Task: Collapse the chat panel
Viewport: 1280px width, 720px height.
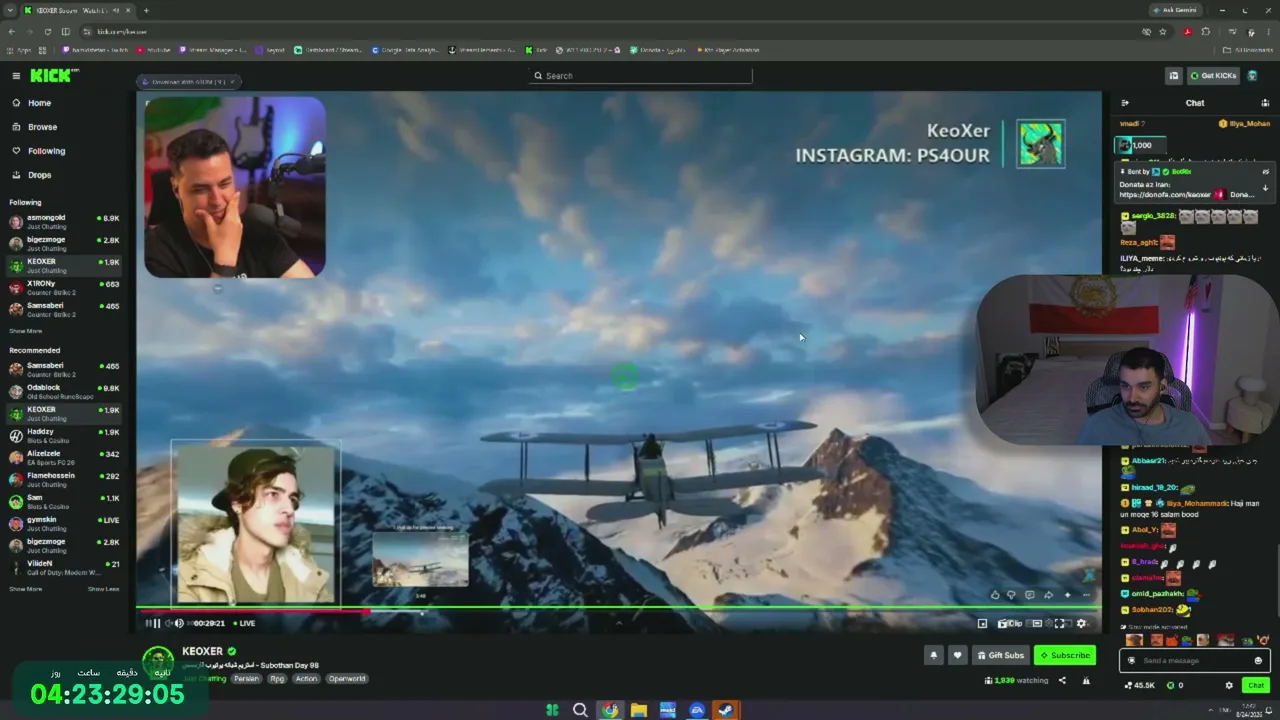Action: pyautogui.click(x=1125, y=103)
